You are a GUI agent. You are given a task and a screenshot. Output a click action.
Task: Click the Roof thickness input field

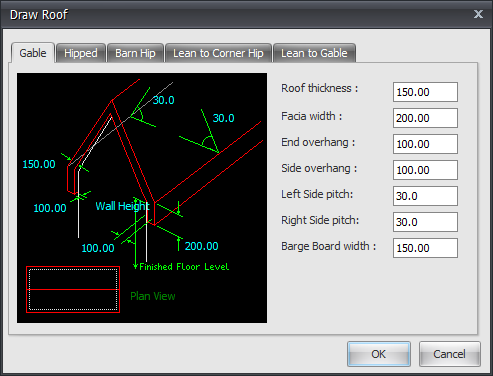[425, 92]
